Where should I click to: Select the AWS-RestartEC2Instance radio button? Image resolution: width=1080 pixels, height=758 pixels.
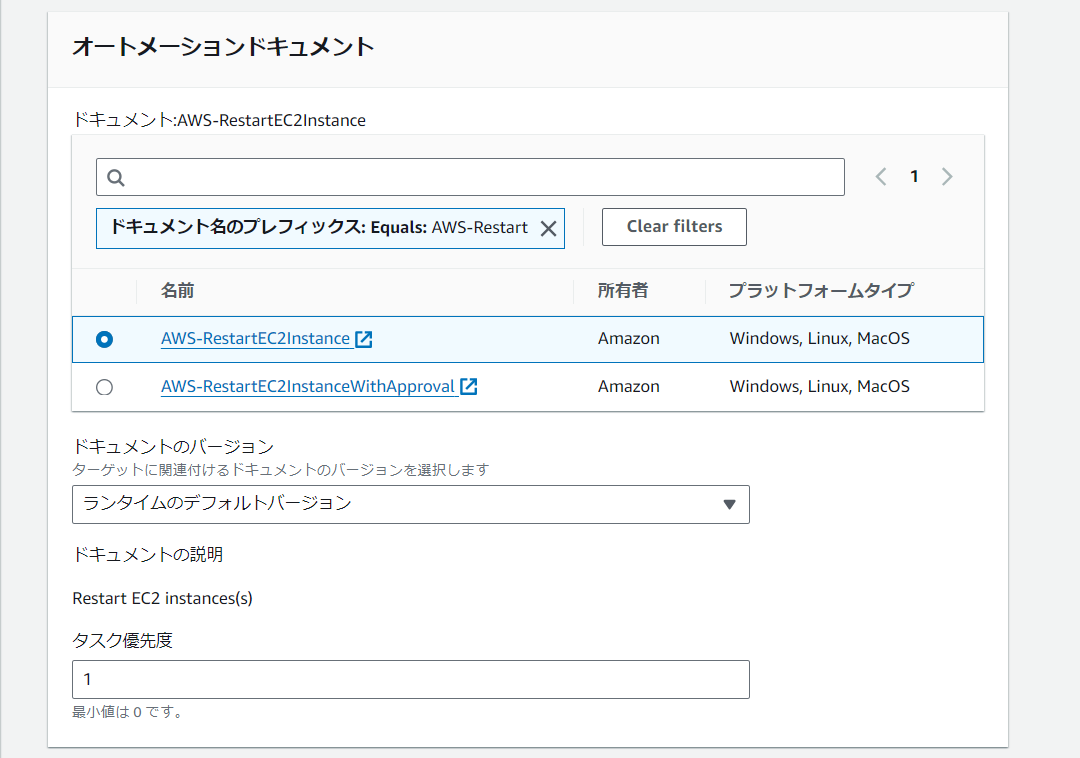(105, 339)
